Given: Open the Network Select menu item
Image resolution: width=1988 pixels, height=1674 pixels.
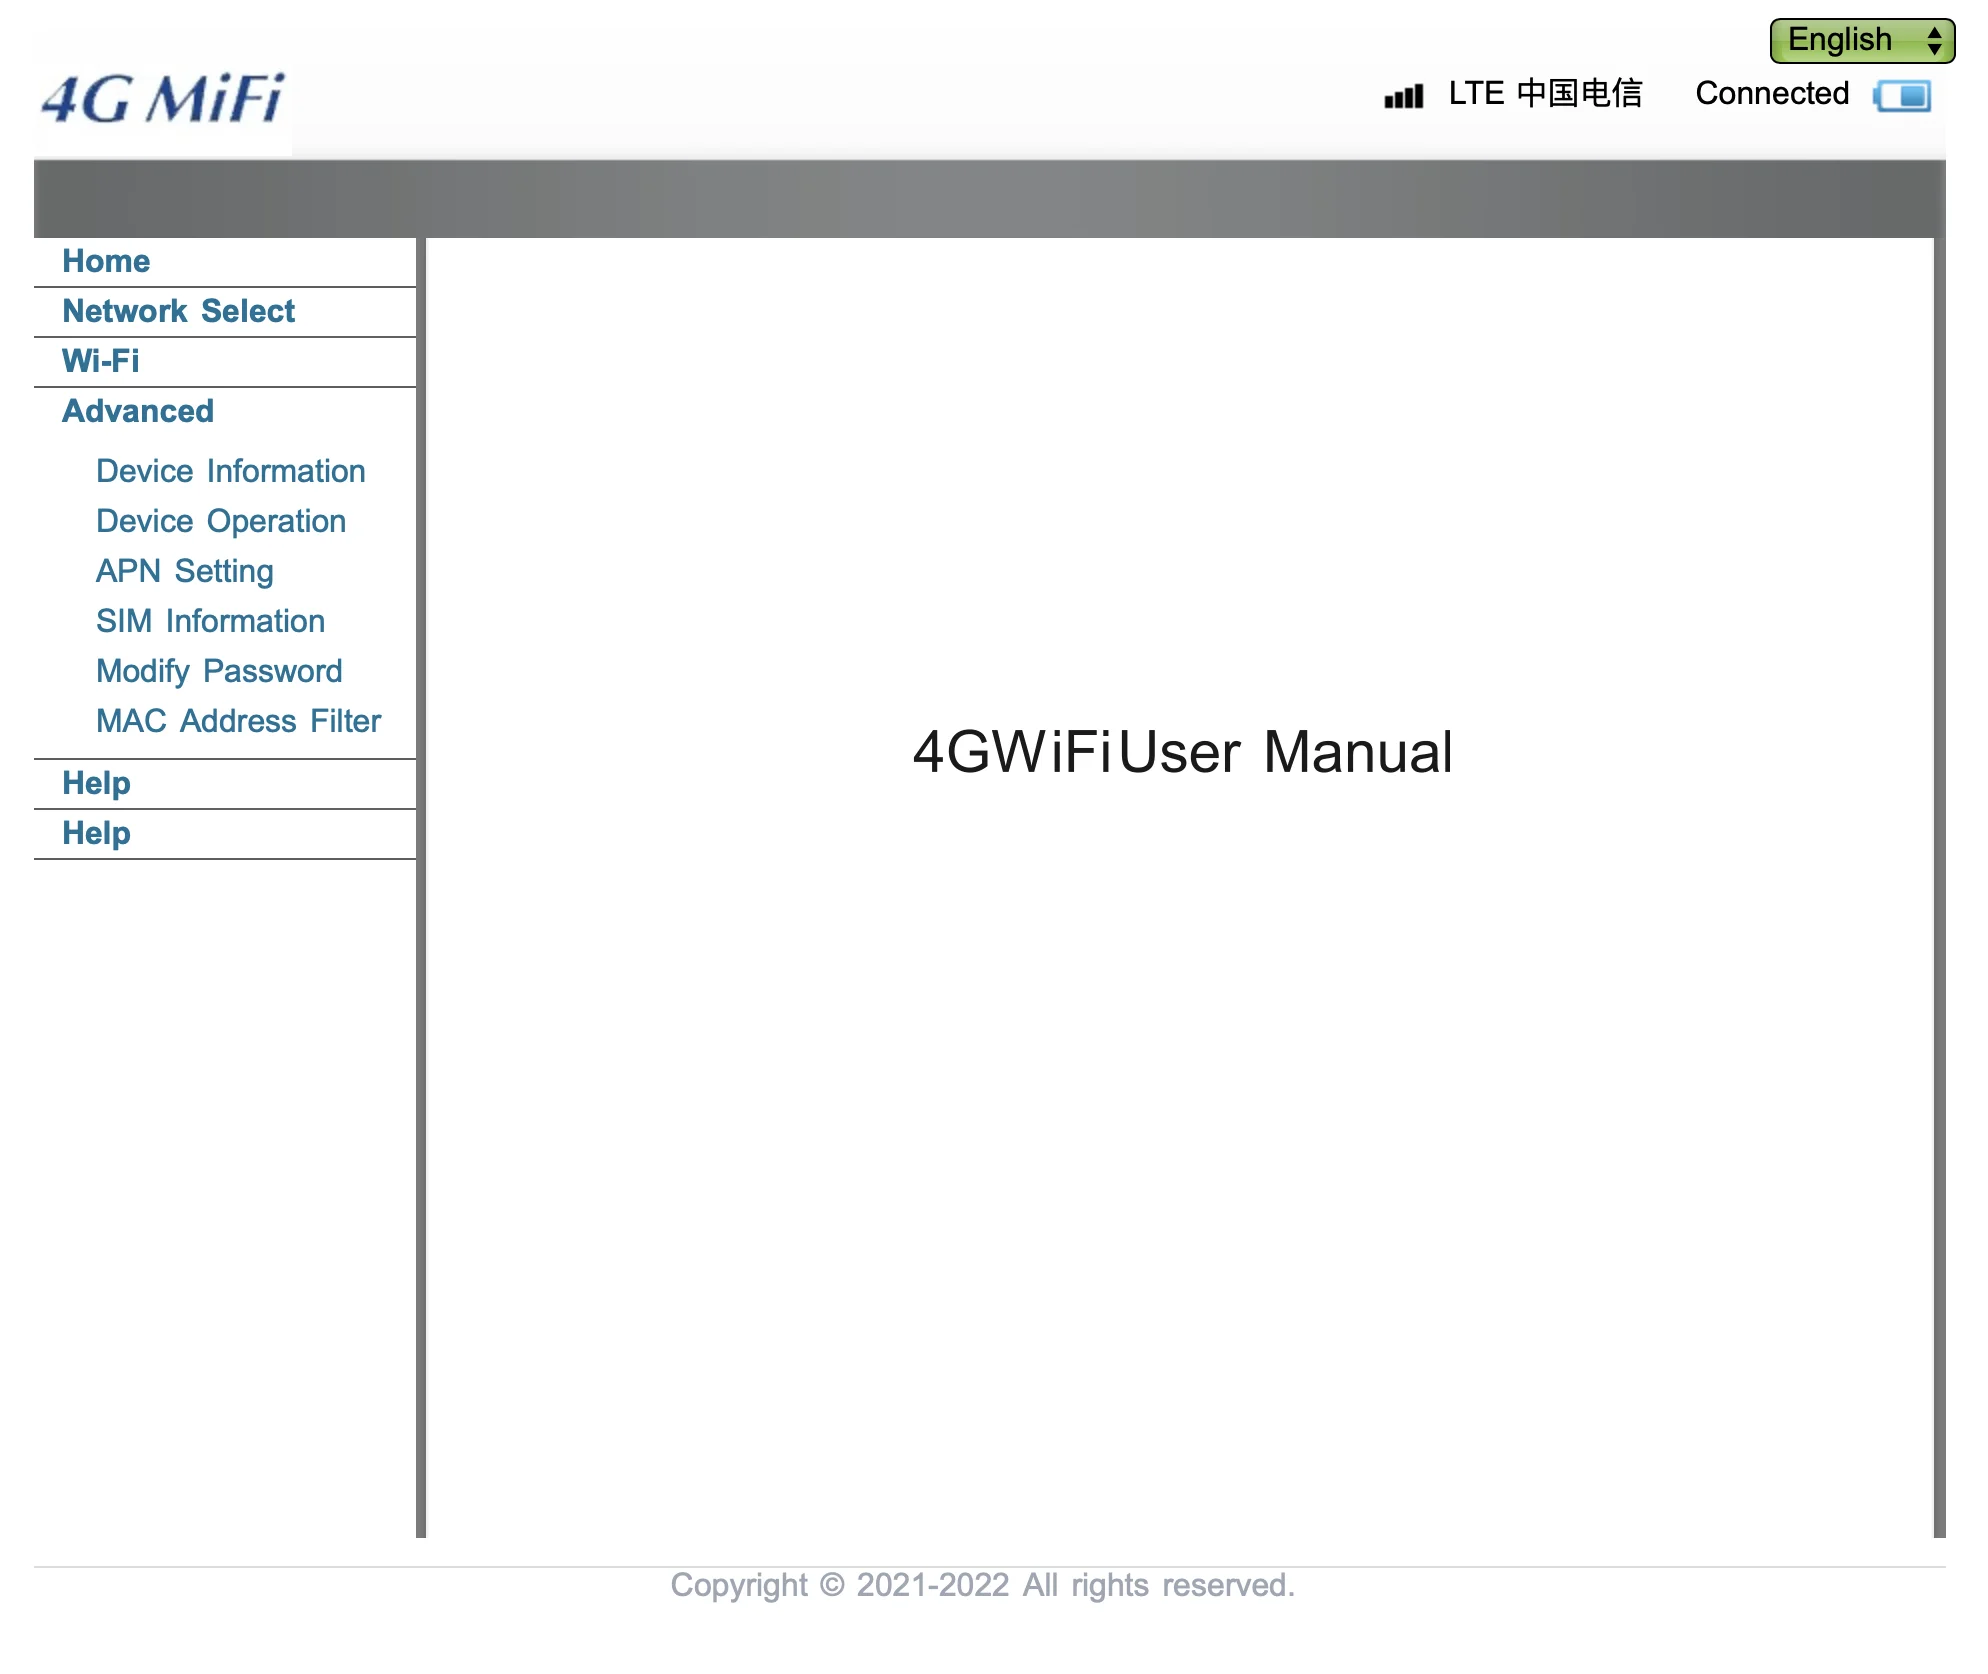Looking at the screenshot, I should click(178, 311).
